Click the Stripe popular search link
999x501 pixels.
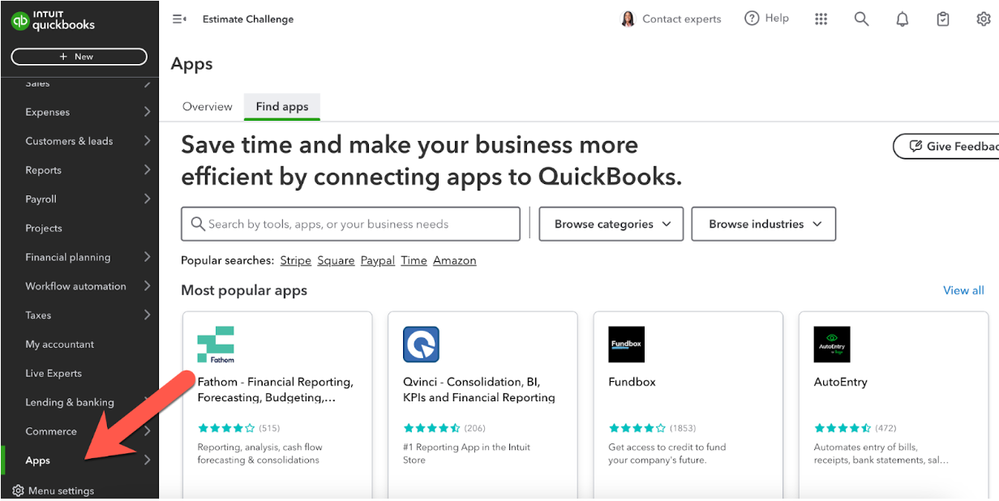[295, 260]
